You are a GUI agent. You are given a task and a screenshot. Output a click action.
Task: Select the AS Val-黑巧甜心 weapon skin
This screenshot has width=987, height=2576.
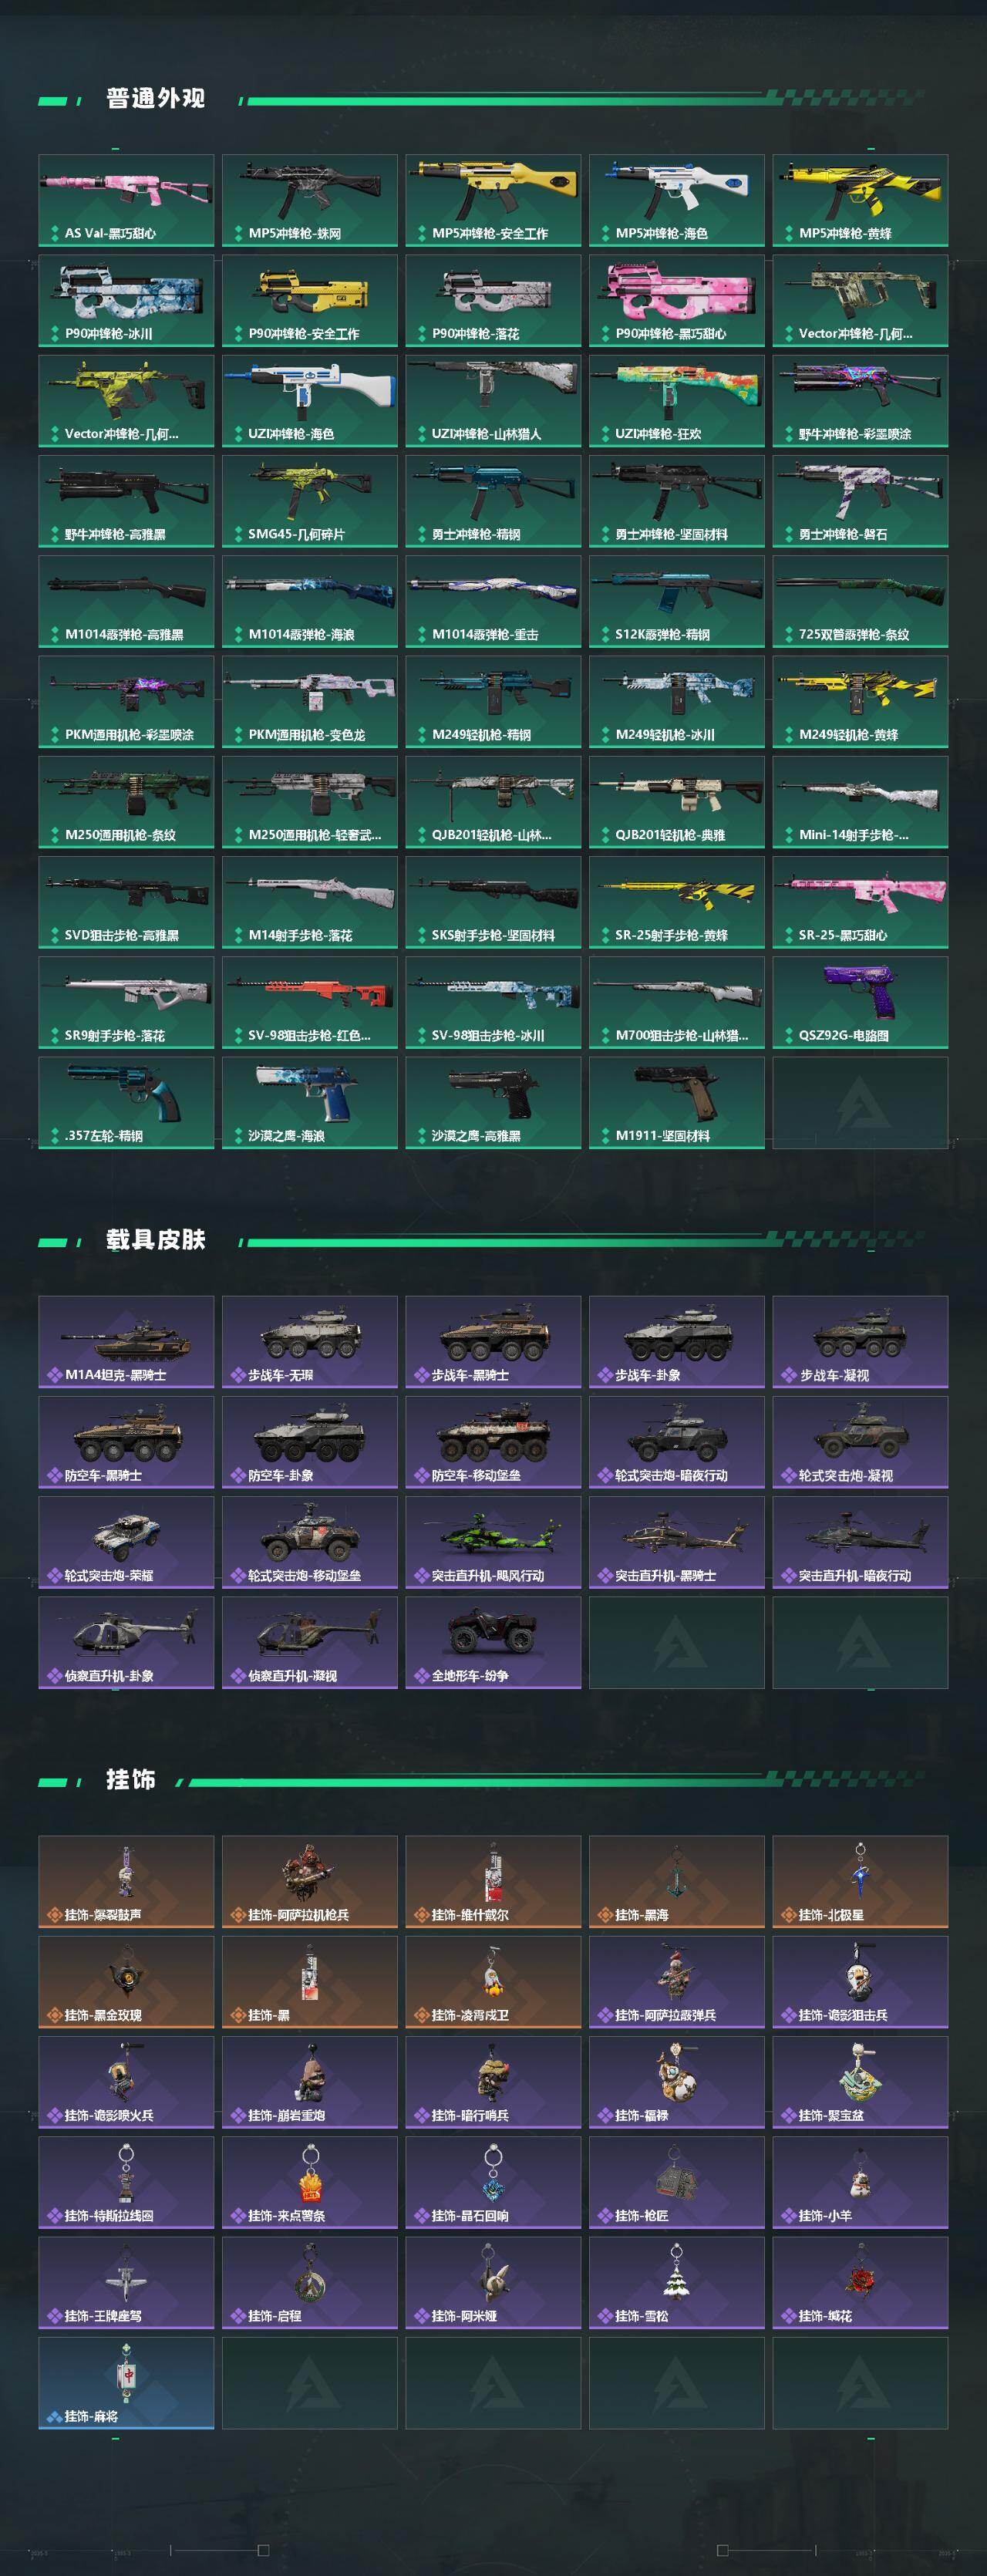[x=126, y=200]
